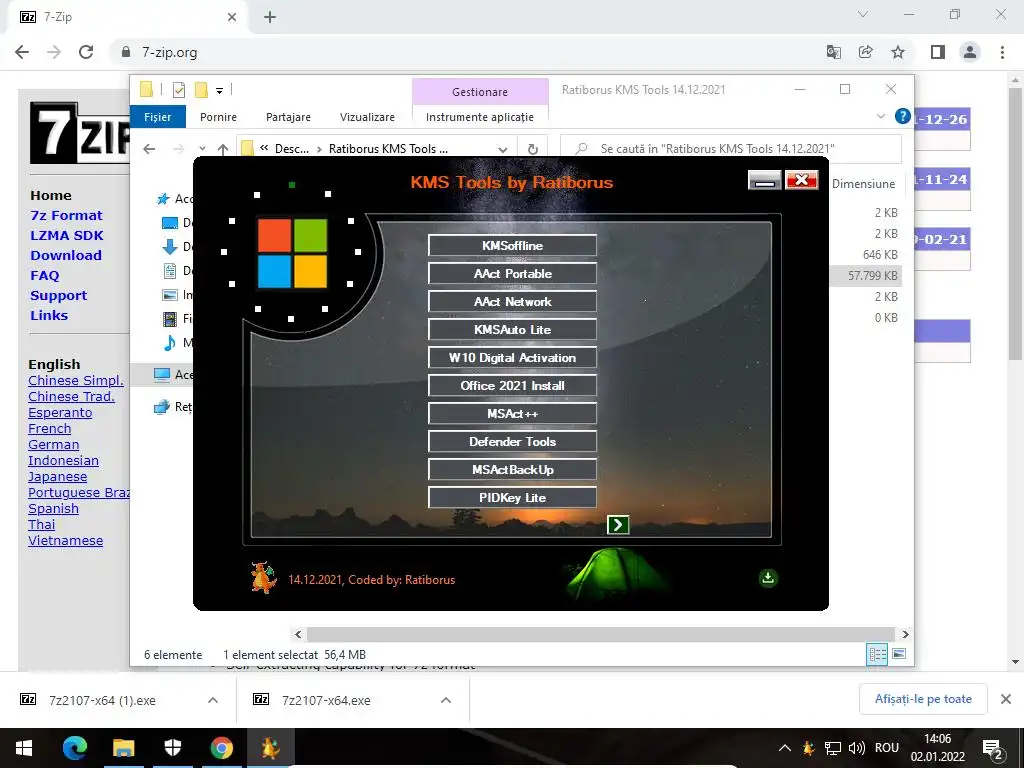Run Office 2021 Install
This screenshot has height=768, width=1024.
pos(512,386)
